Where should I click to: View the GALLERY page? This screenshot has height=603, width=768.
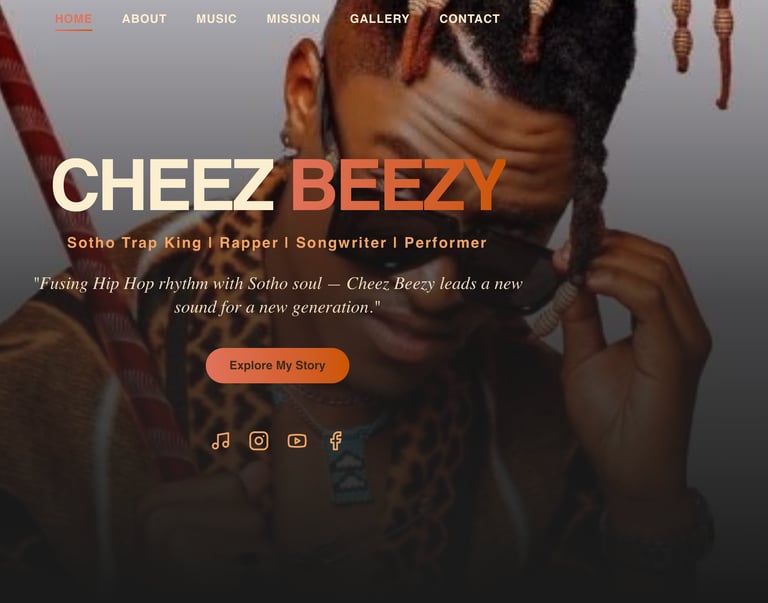[380, 19]
